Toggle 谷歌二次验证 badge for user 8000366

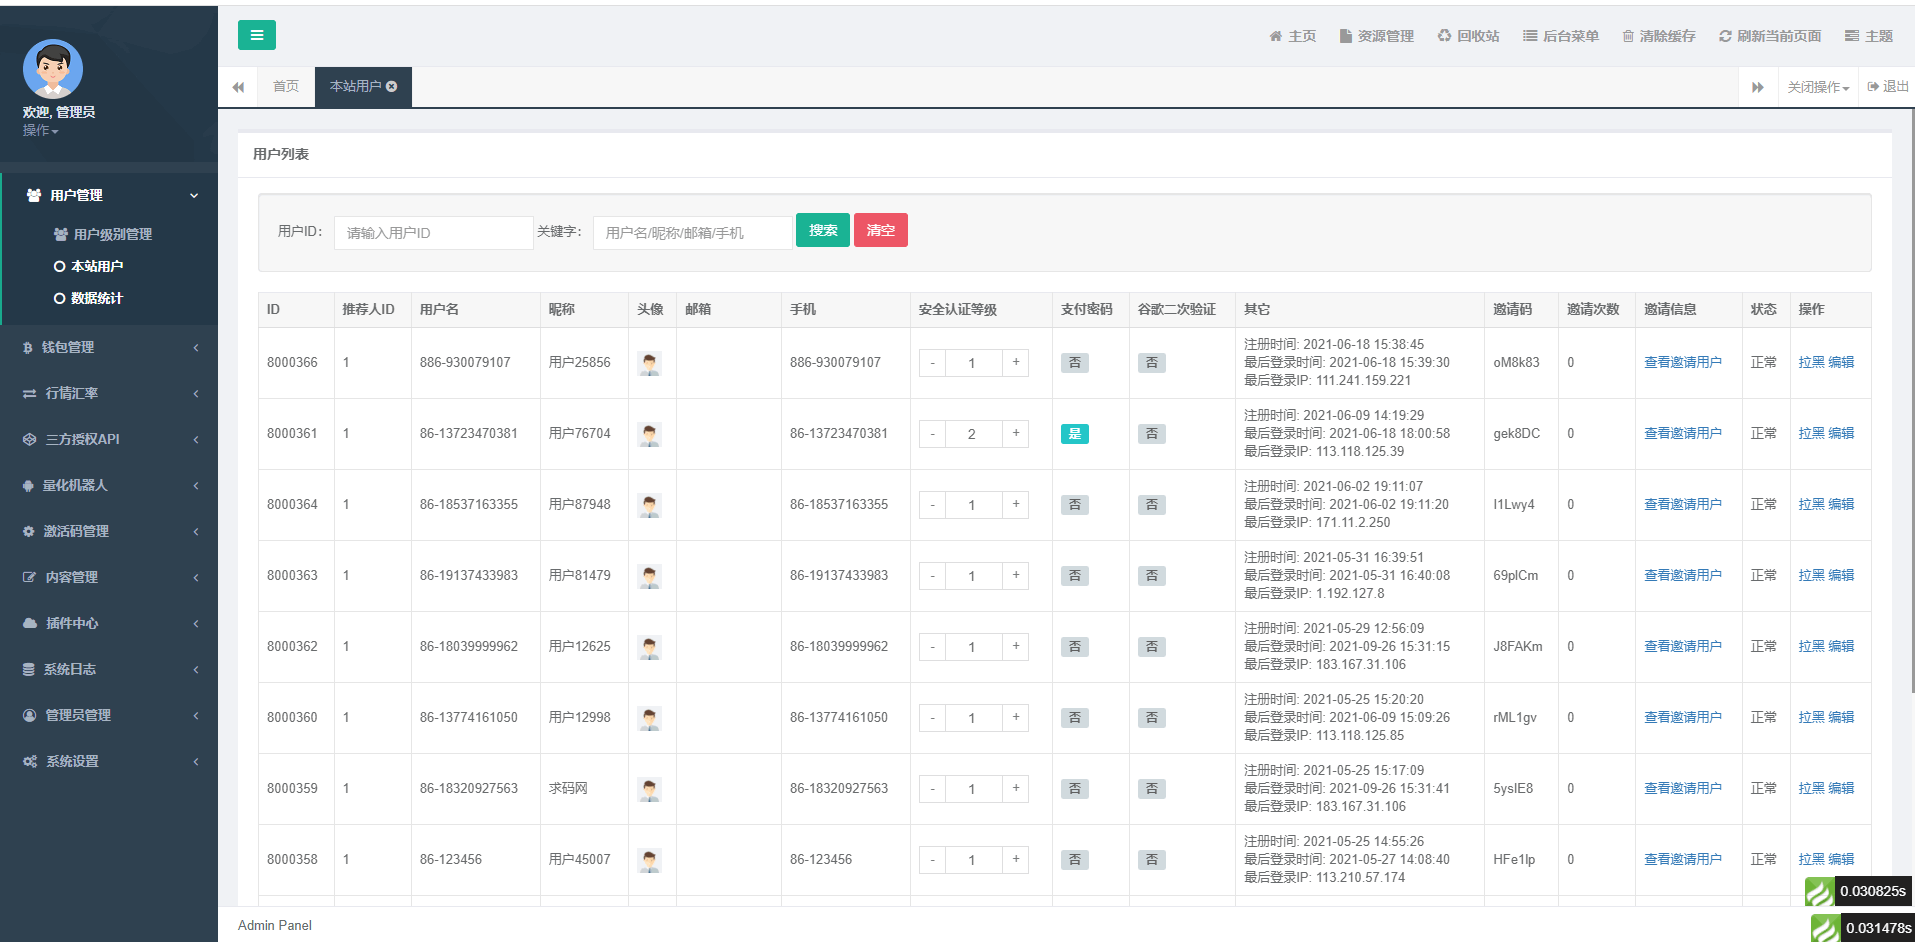1151,363
